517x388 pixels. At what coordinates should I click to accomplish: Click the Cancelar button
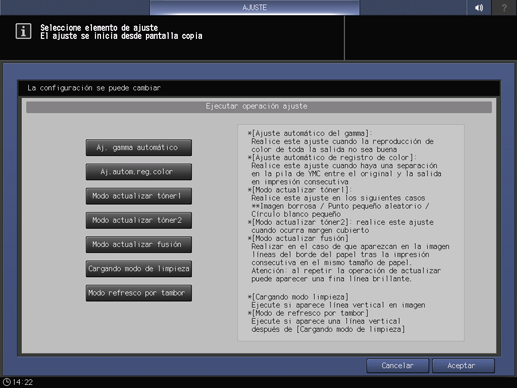click(x=397, y=366)
